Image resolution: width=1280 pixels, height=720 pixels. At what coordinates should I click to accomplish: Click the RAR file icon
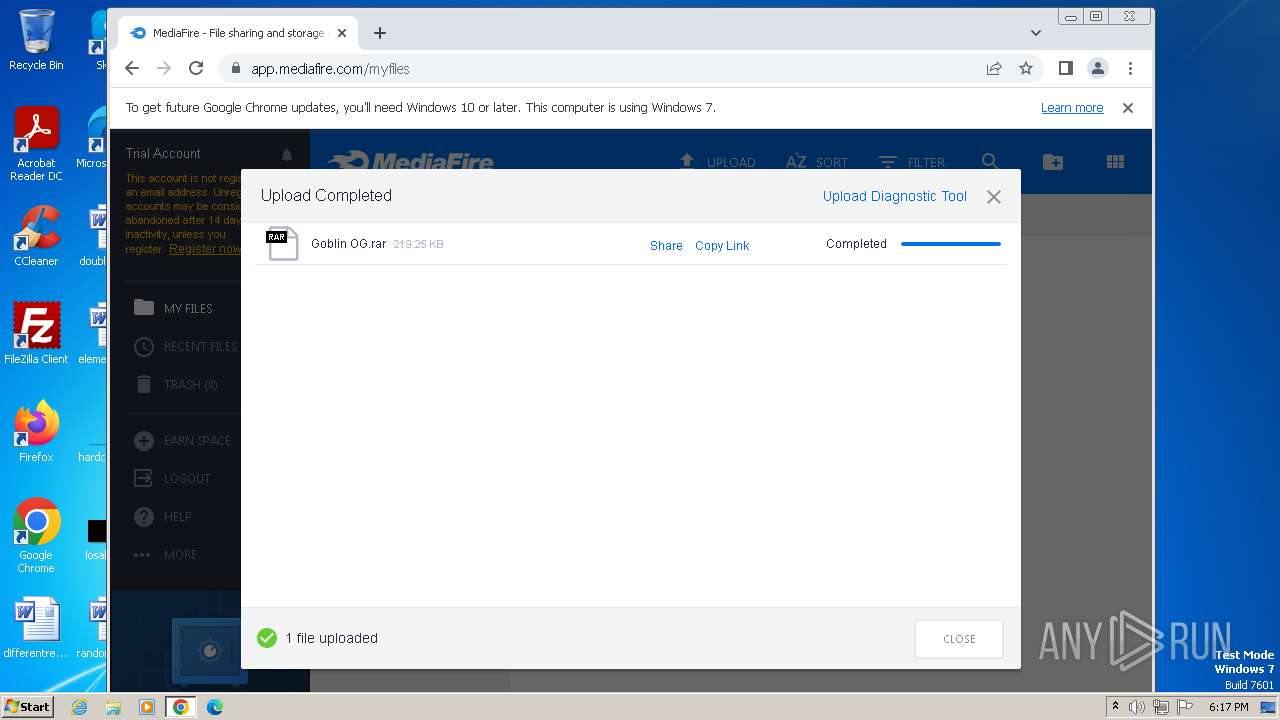pos(282,244)
